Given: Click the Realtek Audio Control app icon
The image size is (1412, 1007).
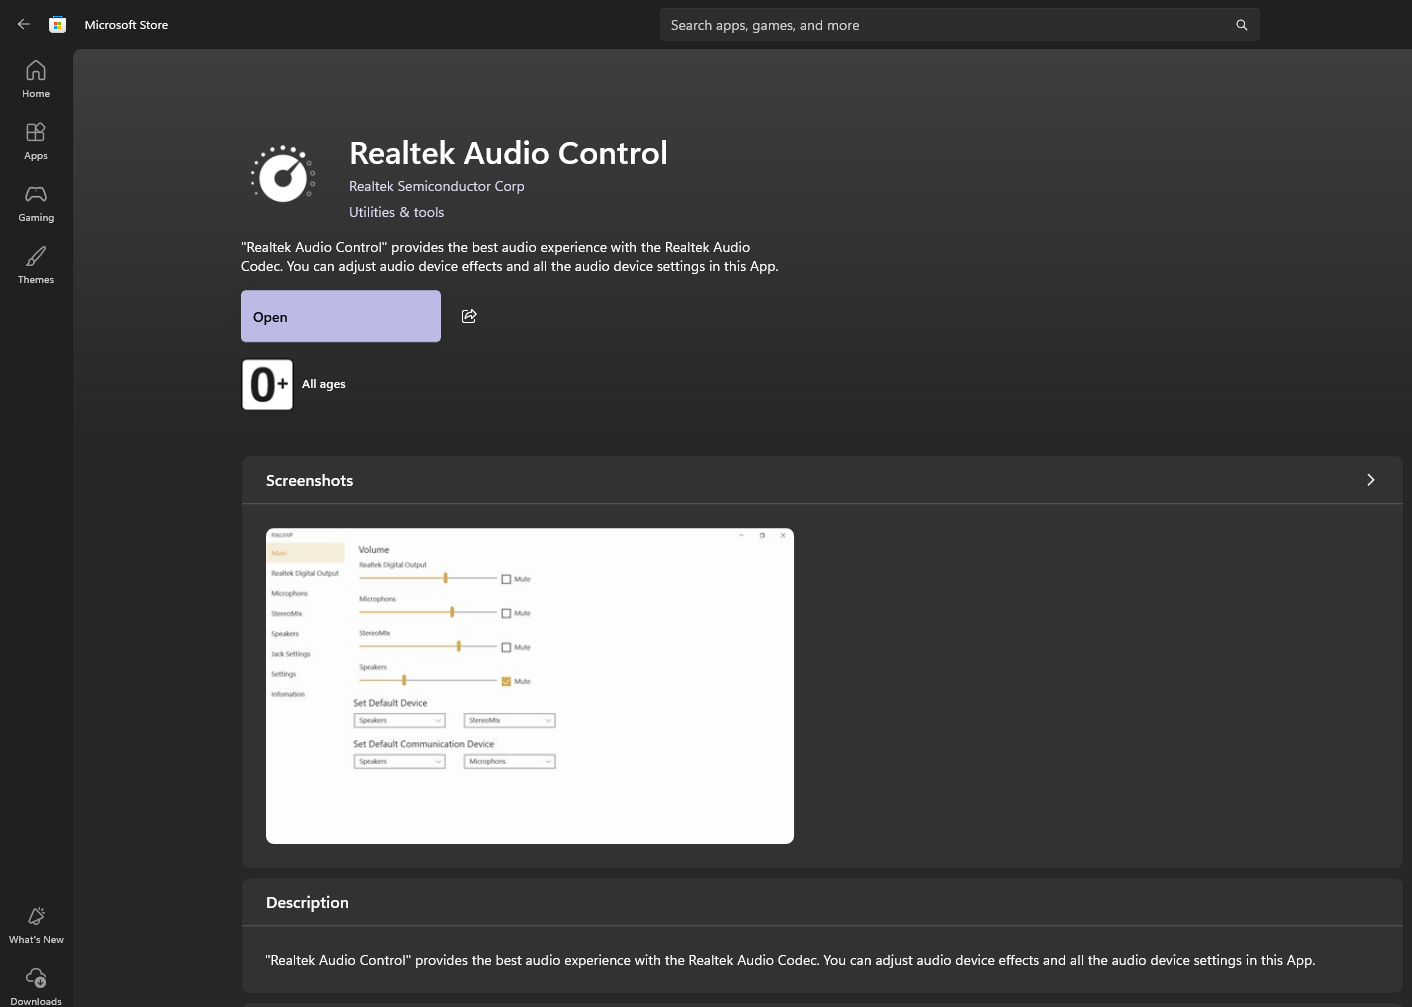Looking at the screenshot, I should 283,175.
